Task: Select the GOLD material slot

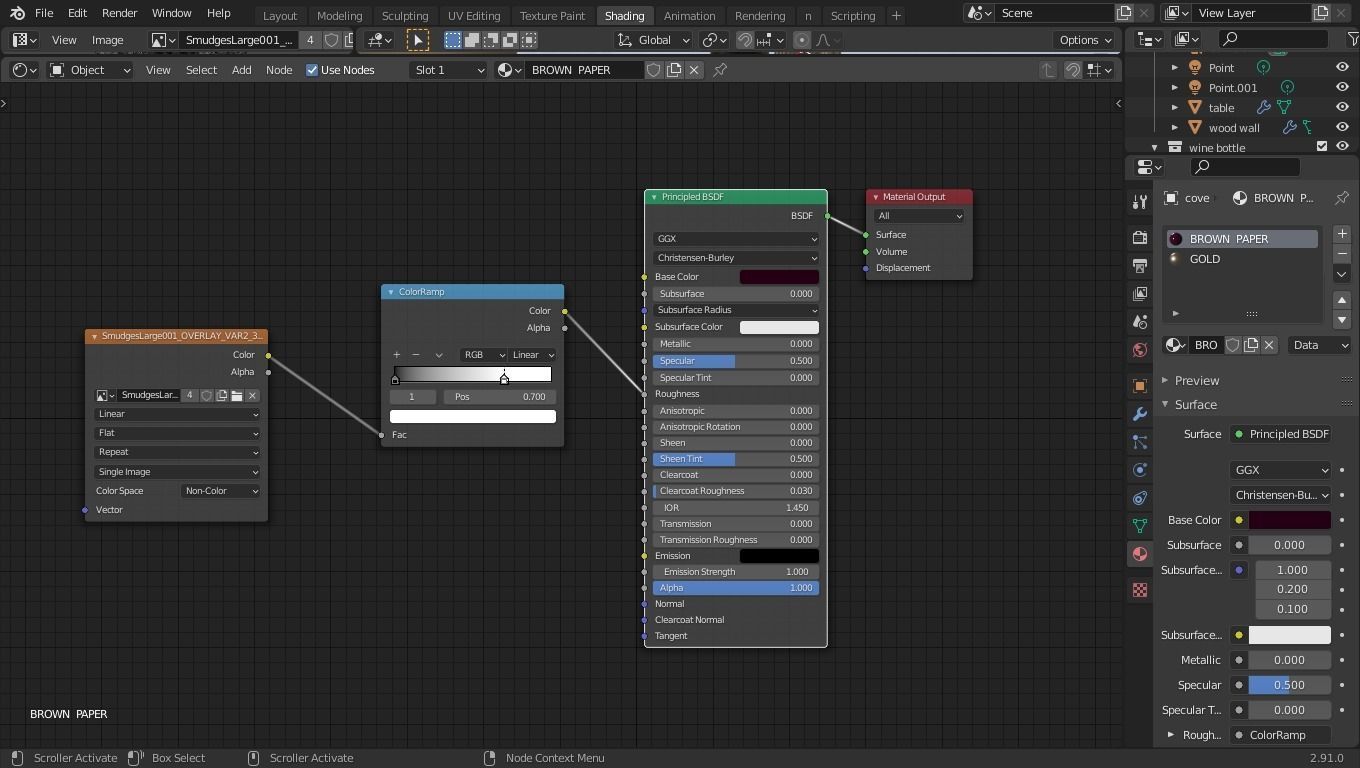Action: pyautogui.click(x=1243, y=259)
